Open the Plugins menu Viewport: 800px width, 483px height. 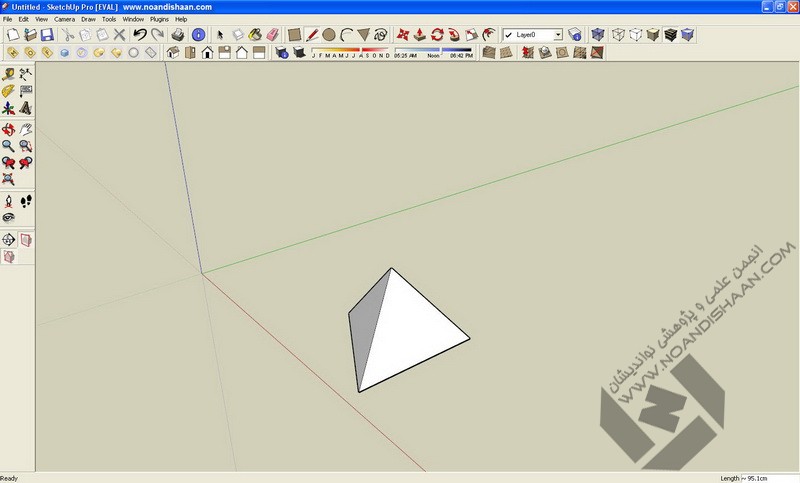[x=160, y=19]
